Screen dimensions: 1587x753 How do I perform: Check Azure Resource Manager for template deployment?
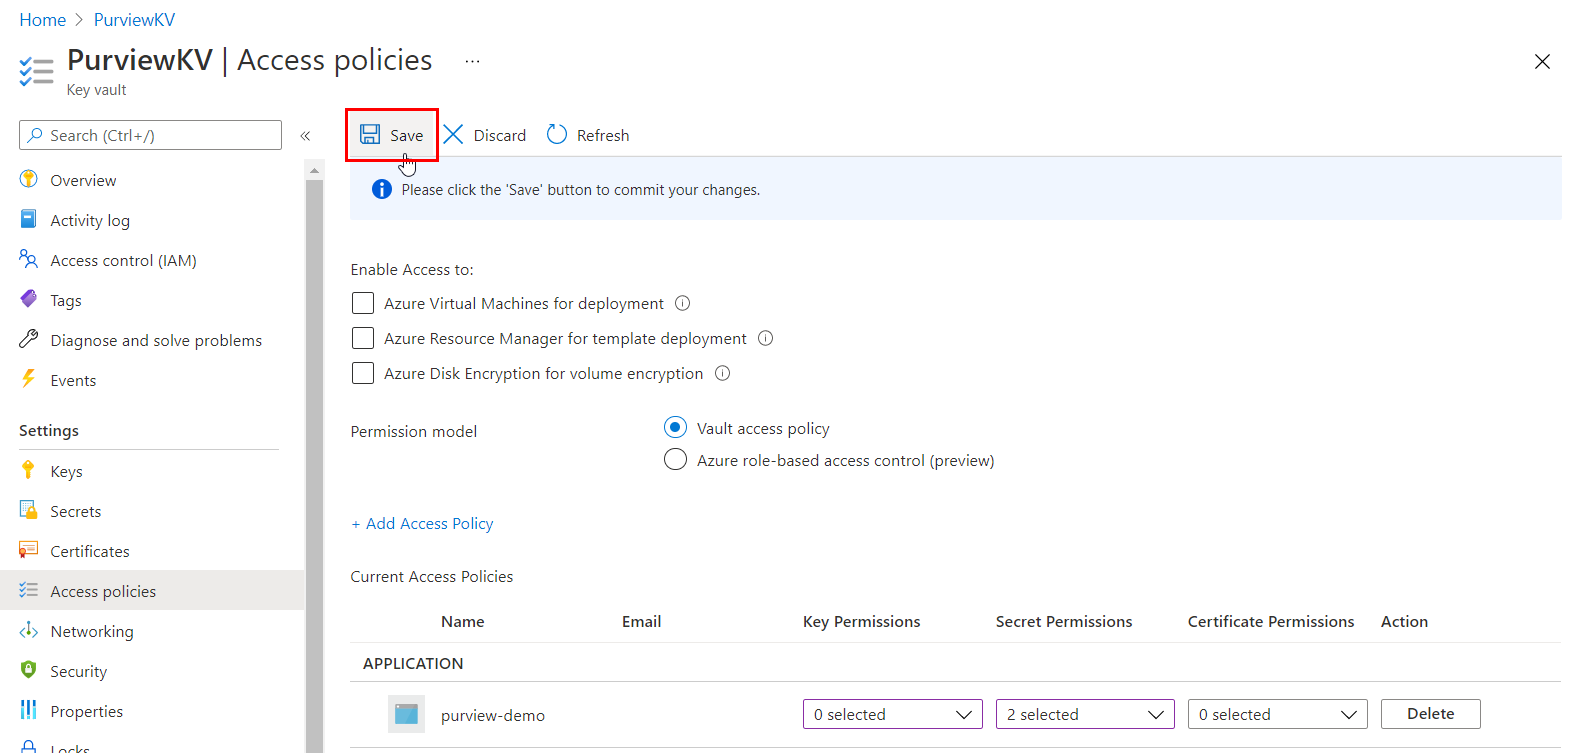pos(363,338)
